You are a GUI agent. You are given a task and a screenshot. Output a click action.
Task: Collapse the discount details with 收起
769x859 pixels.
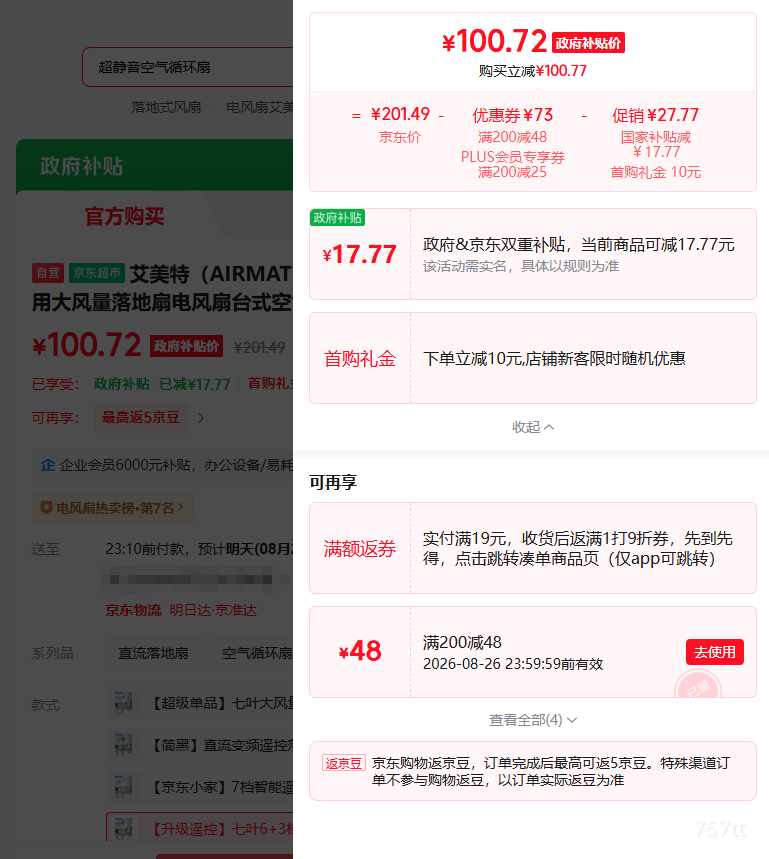(x=533, y=427)
